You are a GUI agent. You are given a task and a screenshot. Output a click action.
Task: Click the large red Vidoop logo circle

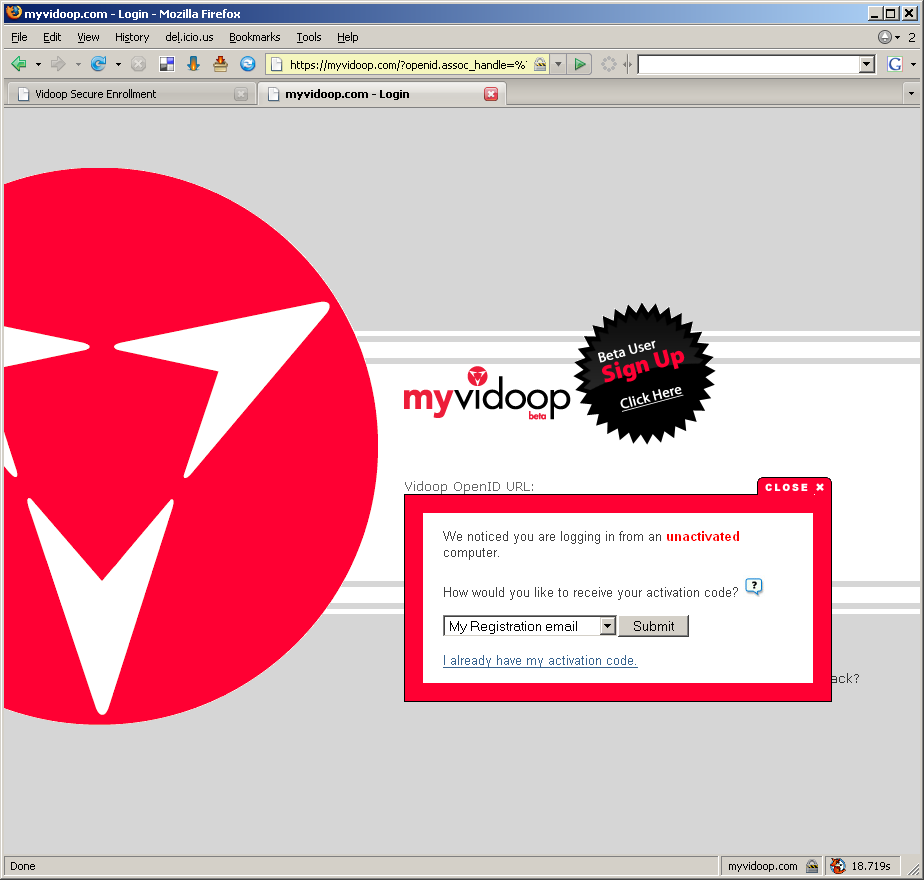tap(189, 446)
